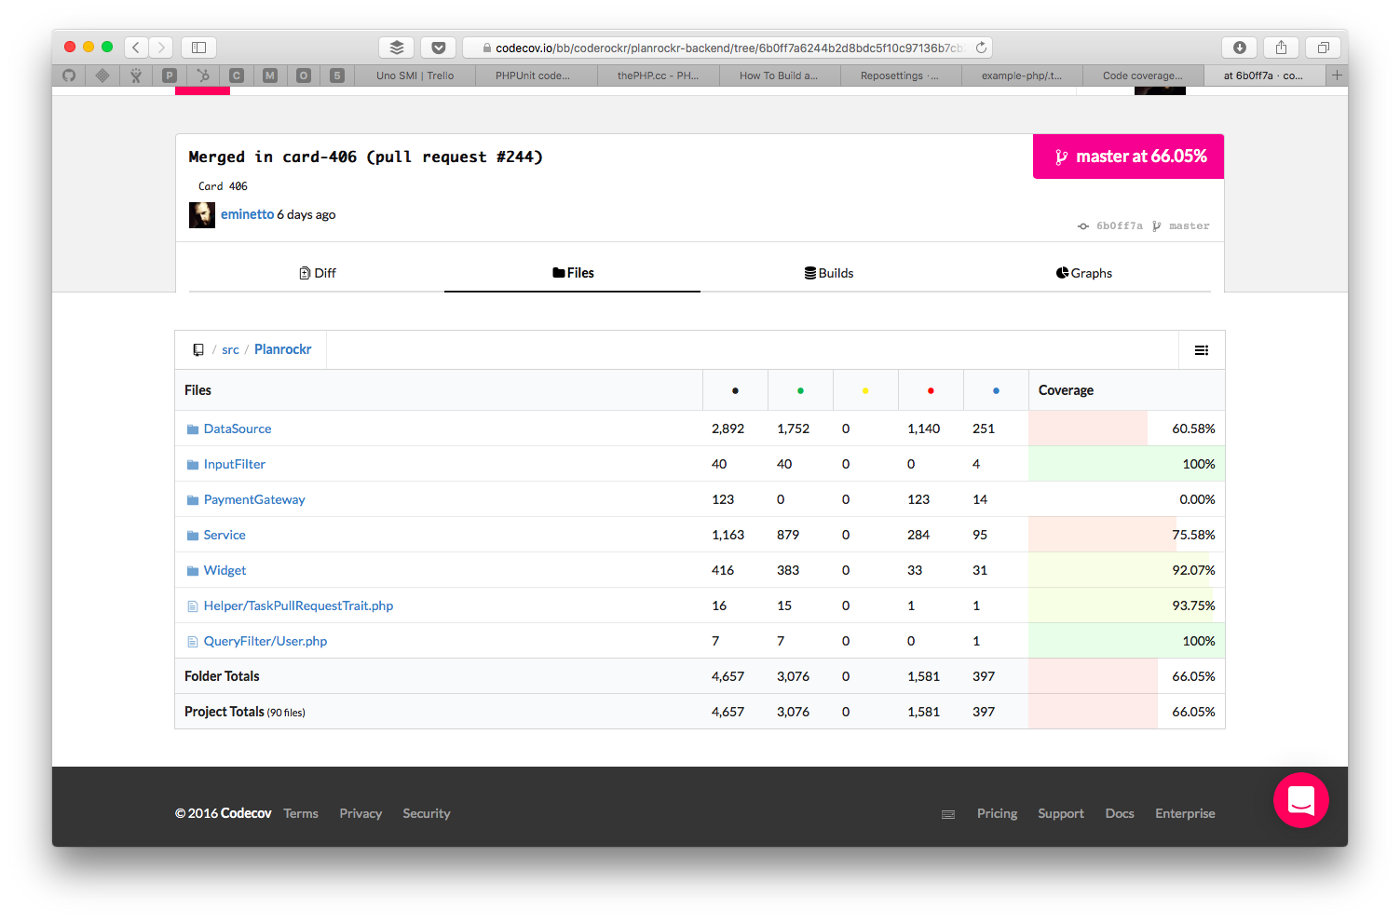Viewport: 1400px width, 921px height.
Task: Open the footer Support link
Action: click(1061, 814)
